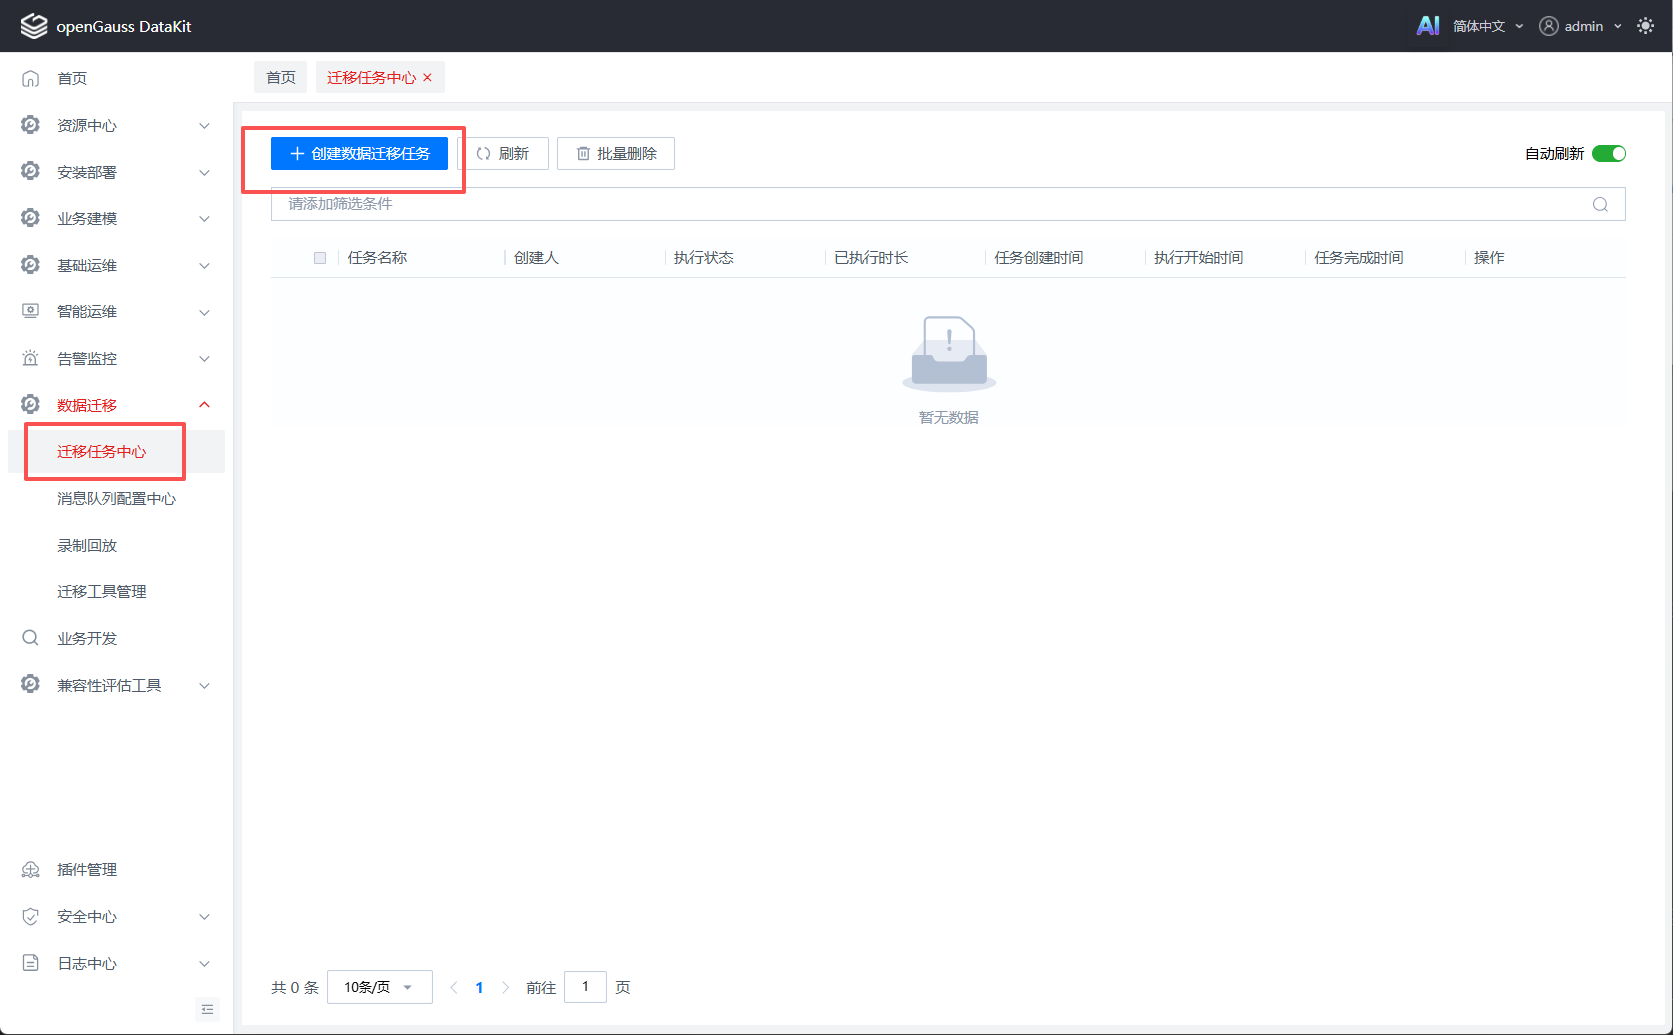Open the 简体中文 language dropdown

point(1487,26)
